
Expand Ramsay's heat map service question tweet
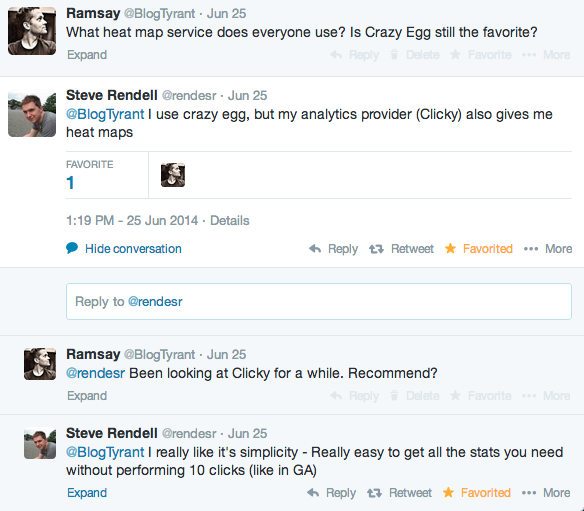87,55
